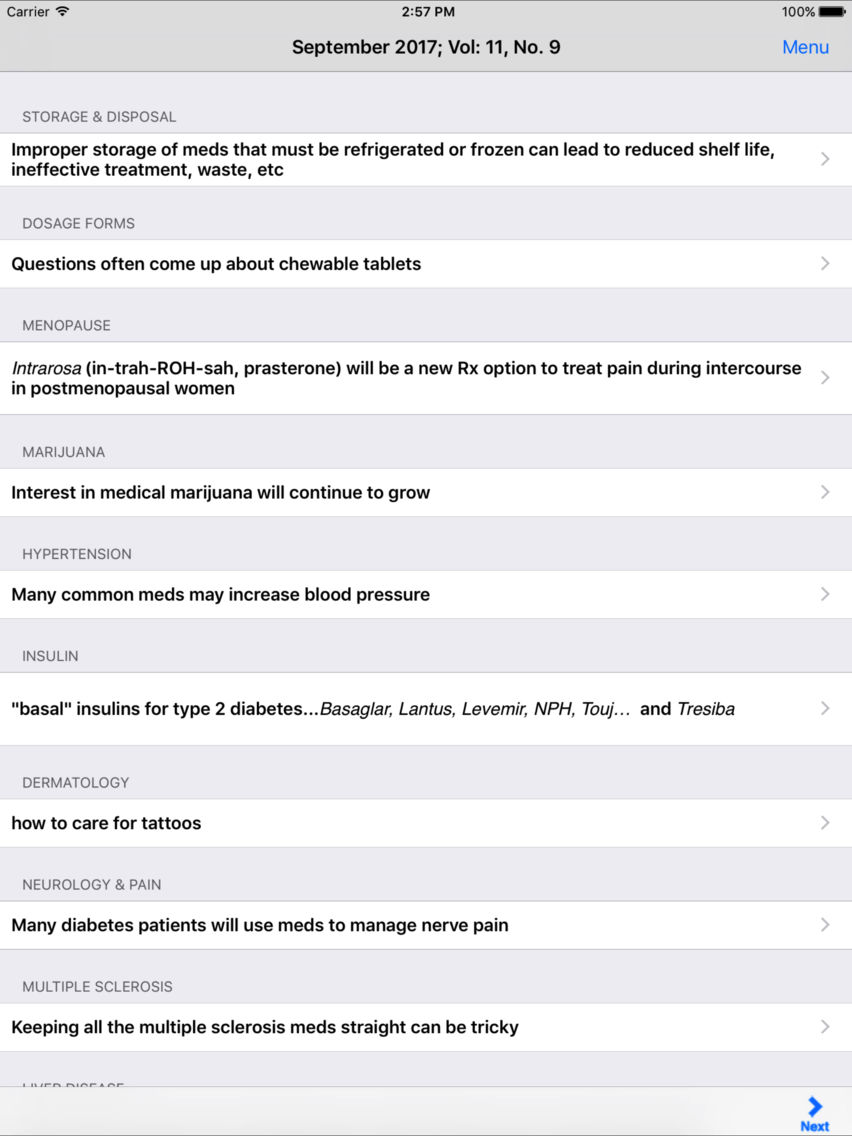Tap the Wi-Fi icon in status bar
Screen dimensions: 852x1136
pos(63,12)
